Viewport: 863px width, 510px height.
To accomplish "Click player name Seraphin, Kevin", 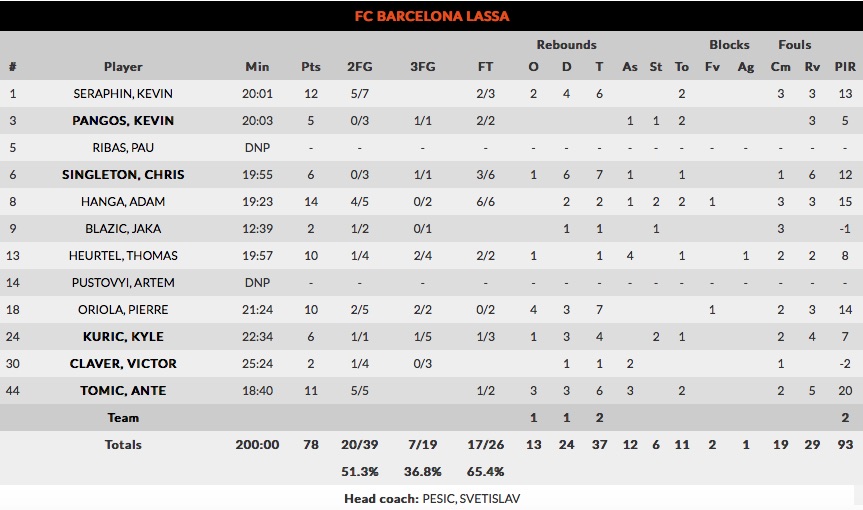I will pos(123,94).
